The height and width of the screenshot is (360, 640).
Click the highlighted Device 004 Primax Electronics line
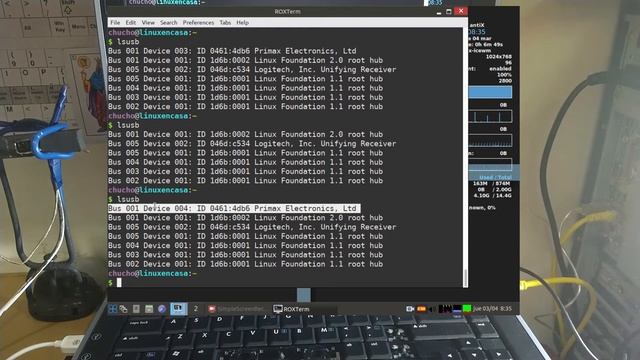234,209
